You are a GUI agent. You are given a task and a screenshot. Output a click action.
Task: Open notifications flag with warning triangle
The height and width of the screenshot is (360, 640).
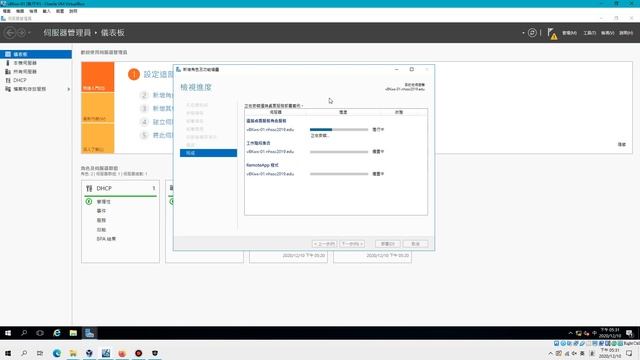click(x=552, y=33)
